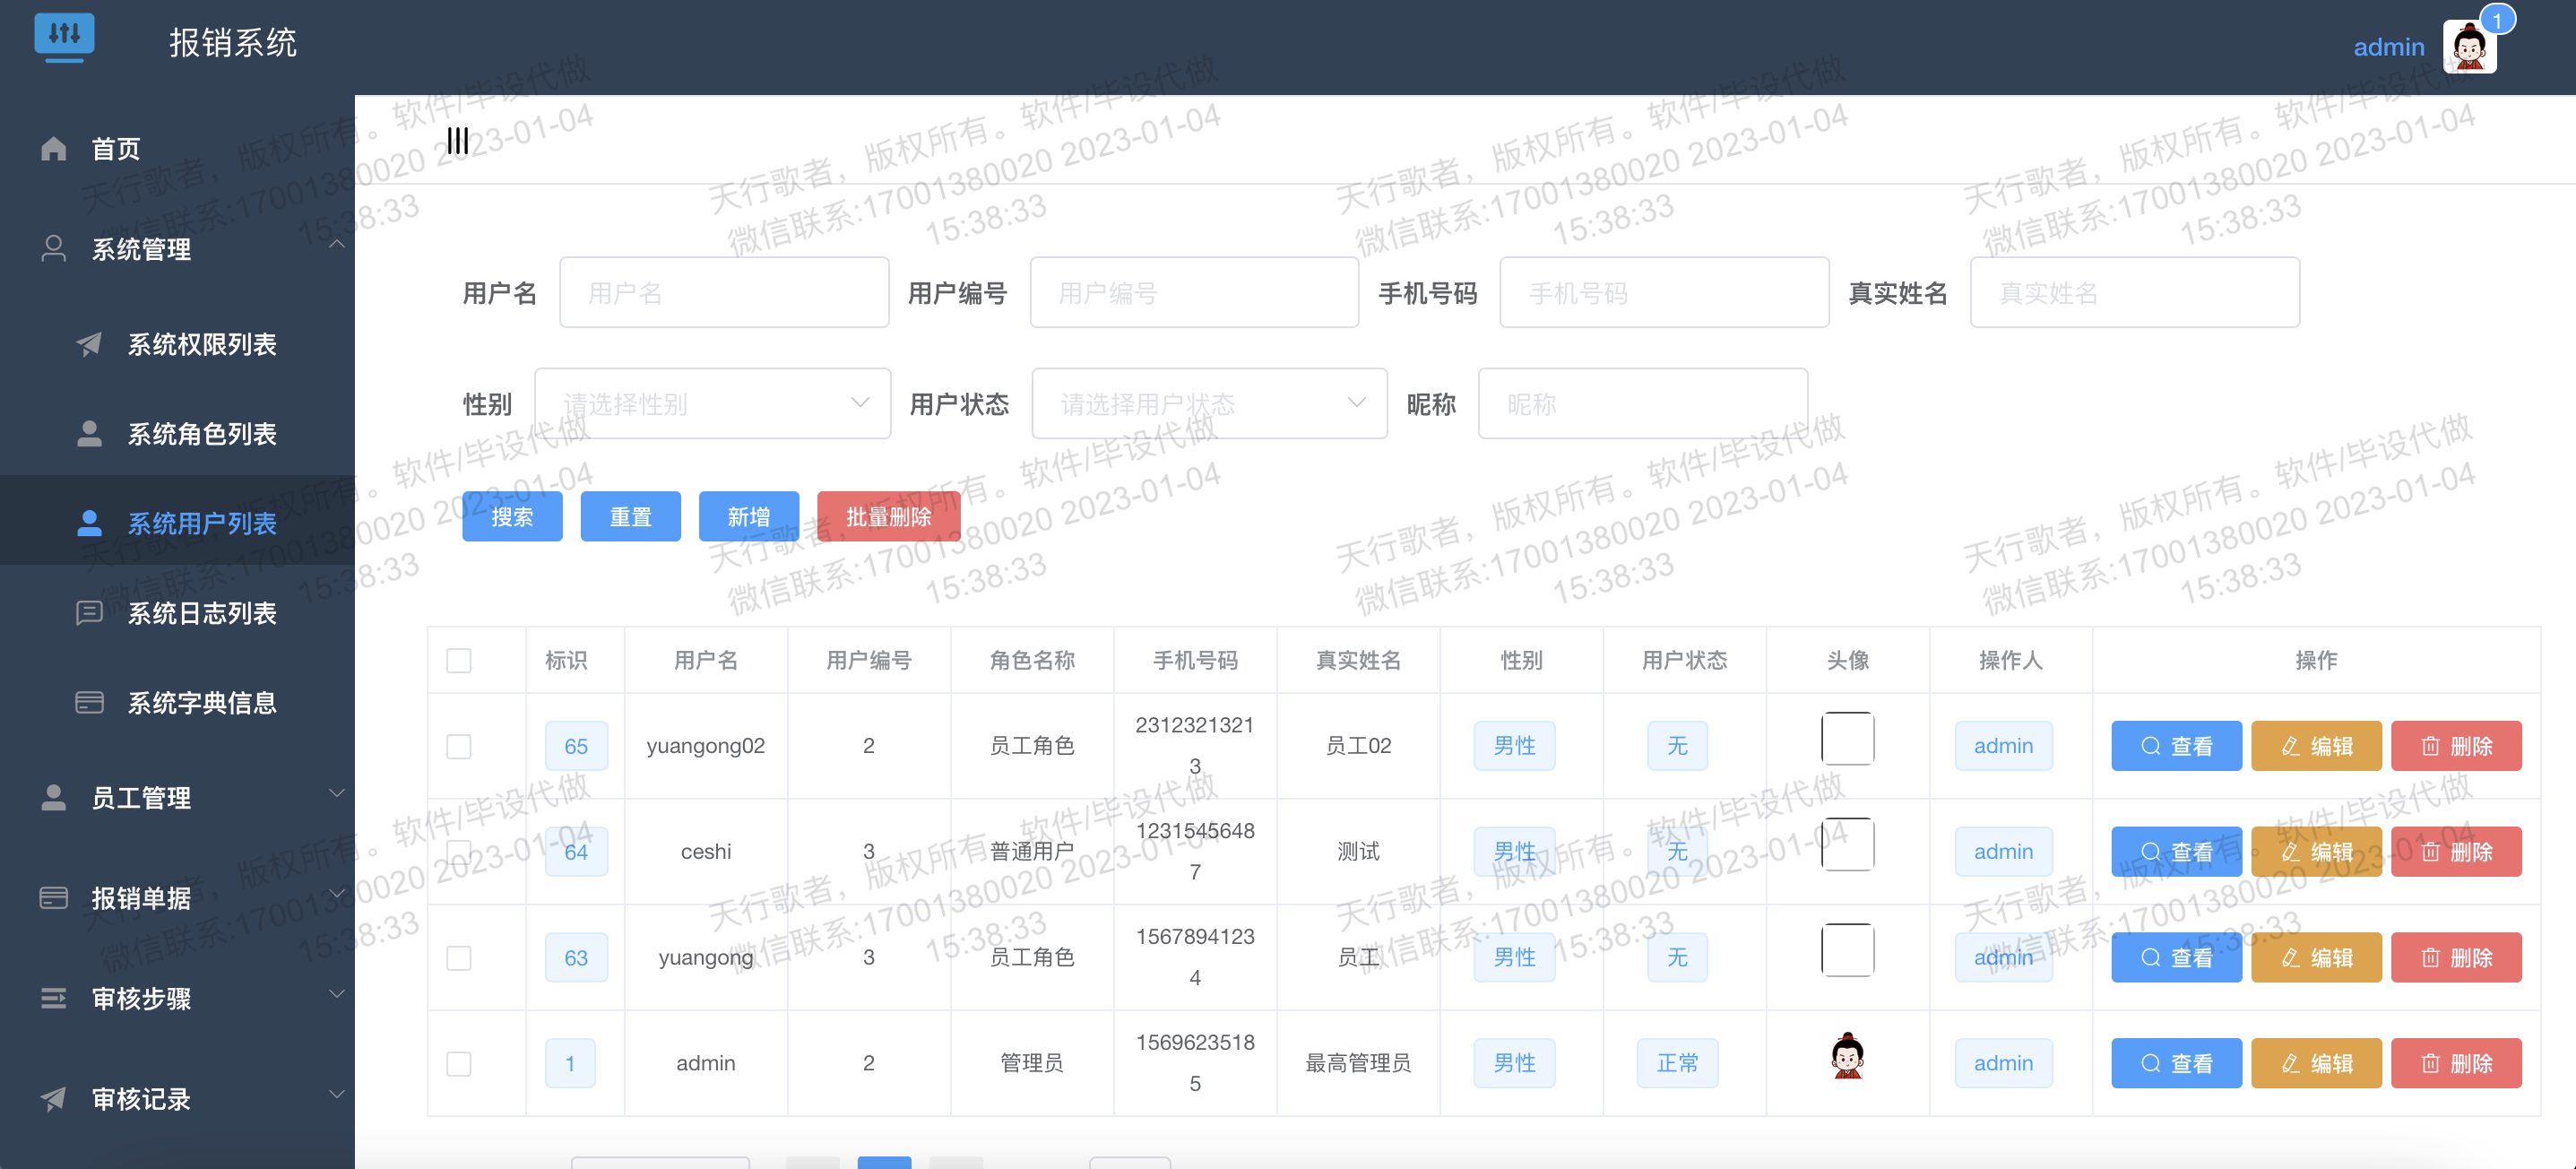Click home icon next to 首页
Screen dimensions: 2576x1169
[x=54, y=149]
